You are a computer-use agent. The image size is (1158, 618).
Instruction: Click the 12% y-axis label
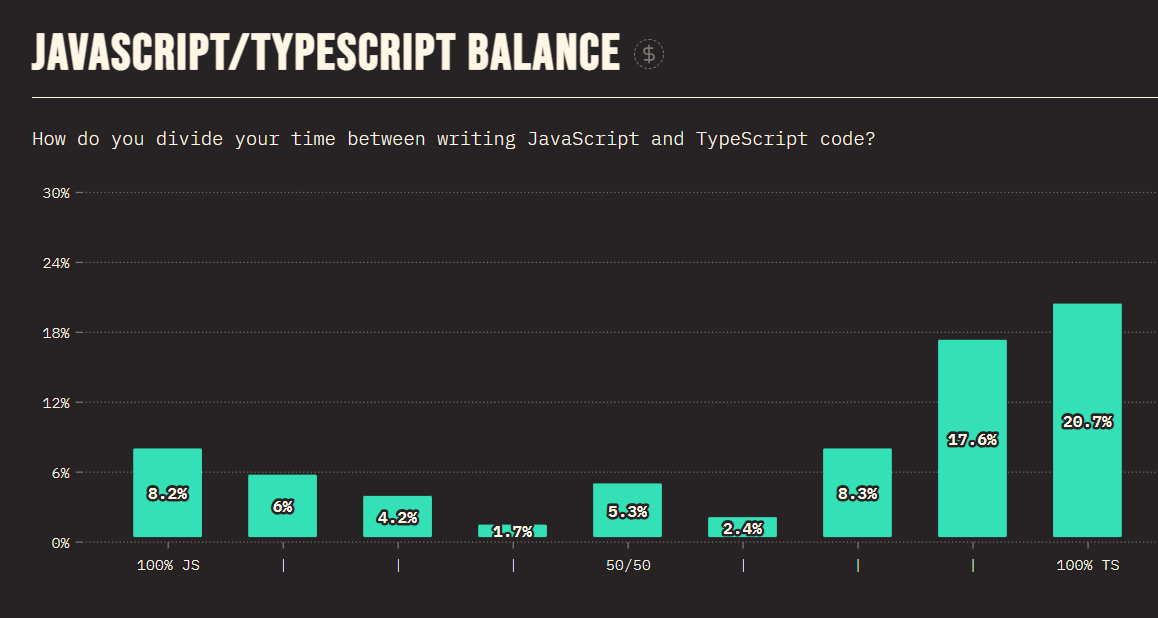(x=56, y=403)
